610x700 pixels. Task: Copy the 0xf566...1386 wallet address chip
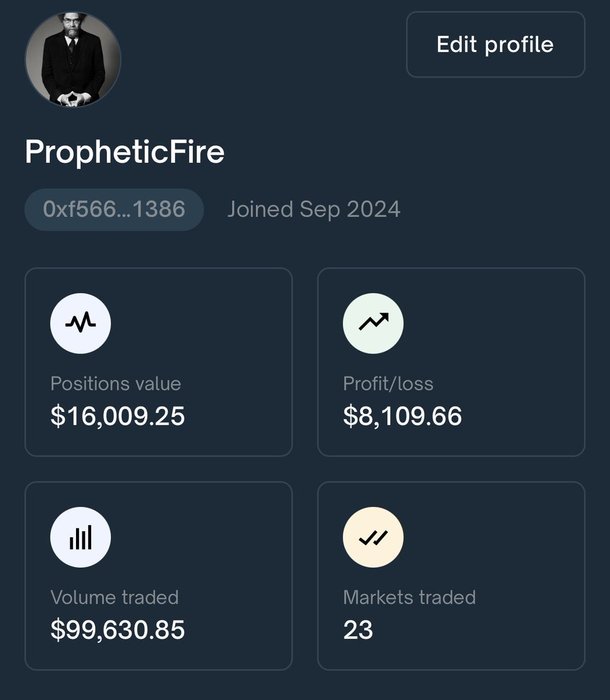coord(114,210)
